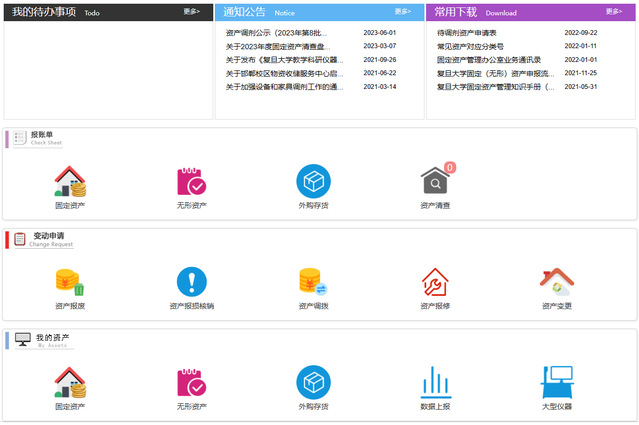
Task: Open the 资产变更 house icon
Action: [556, 283]
